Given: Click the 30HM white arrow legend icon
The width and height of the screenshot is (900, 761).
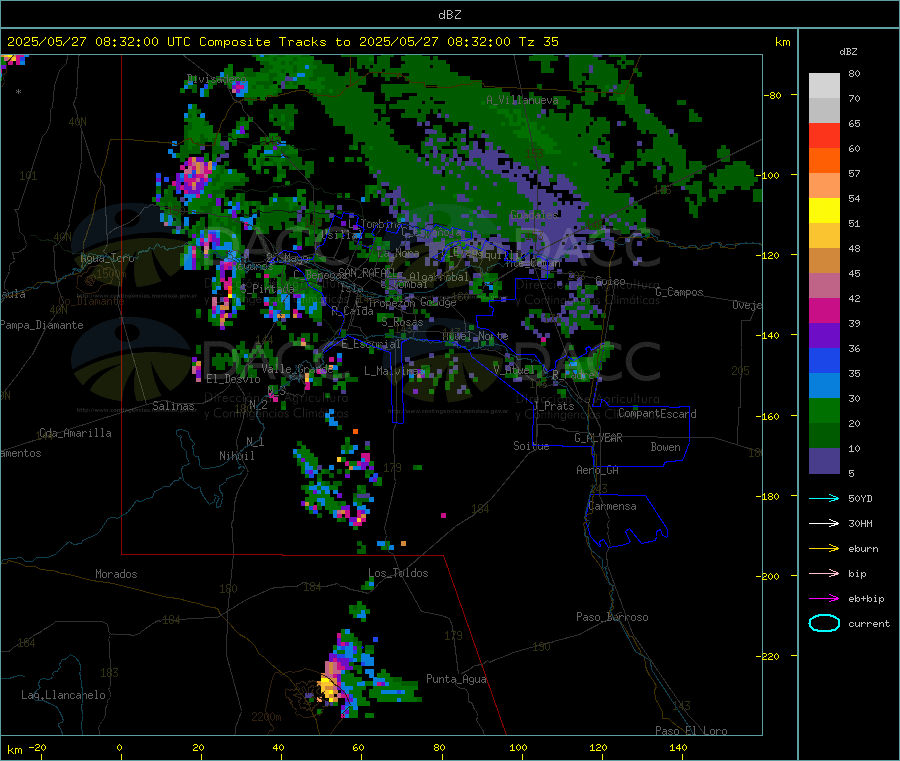Looking at the screenshot, I should click(824, 523).
